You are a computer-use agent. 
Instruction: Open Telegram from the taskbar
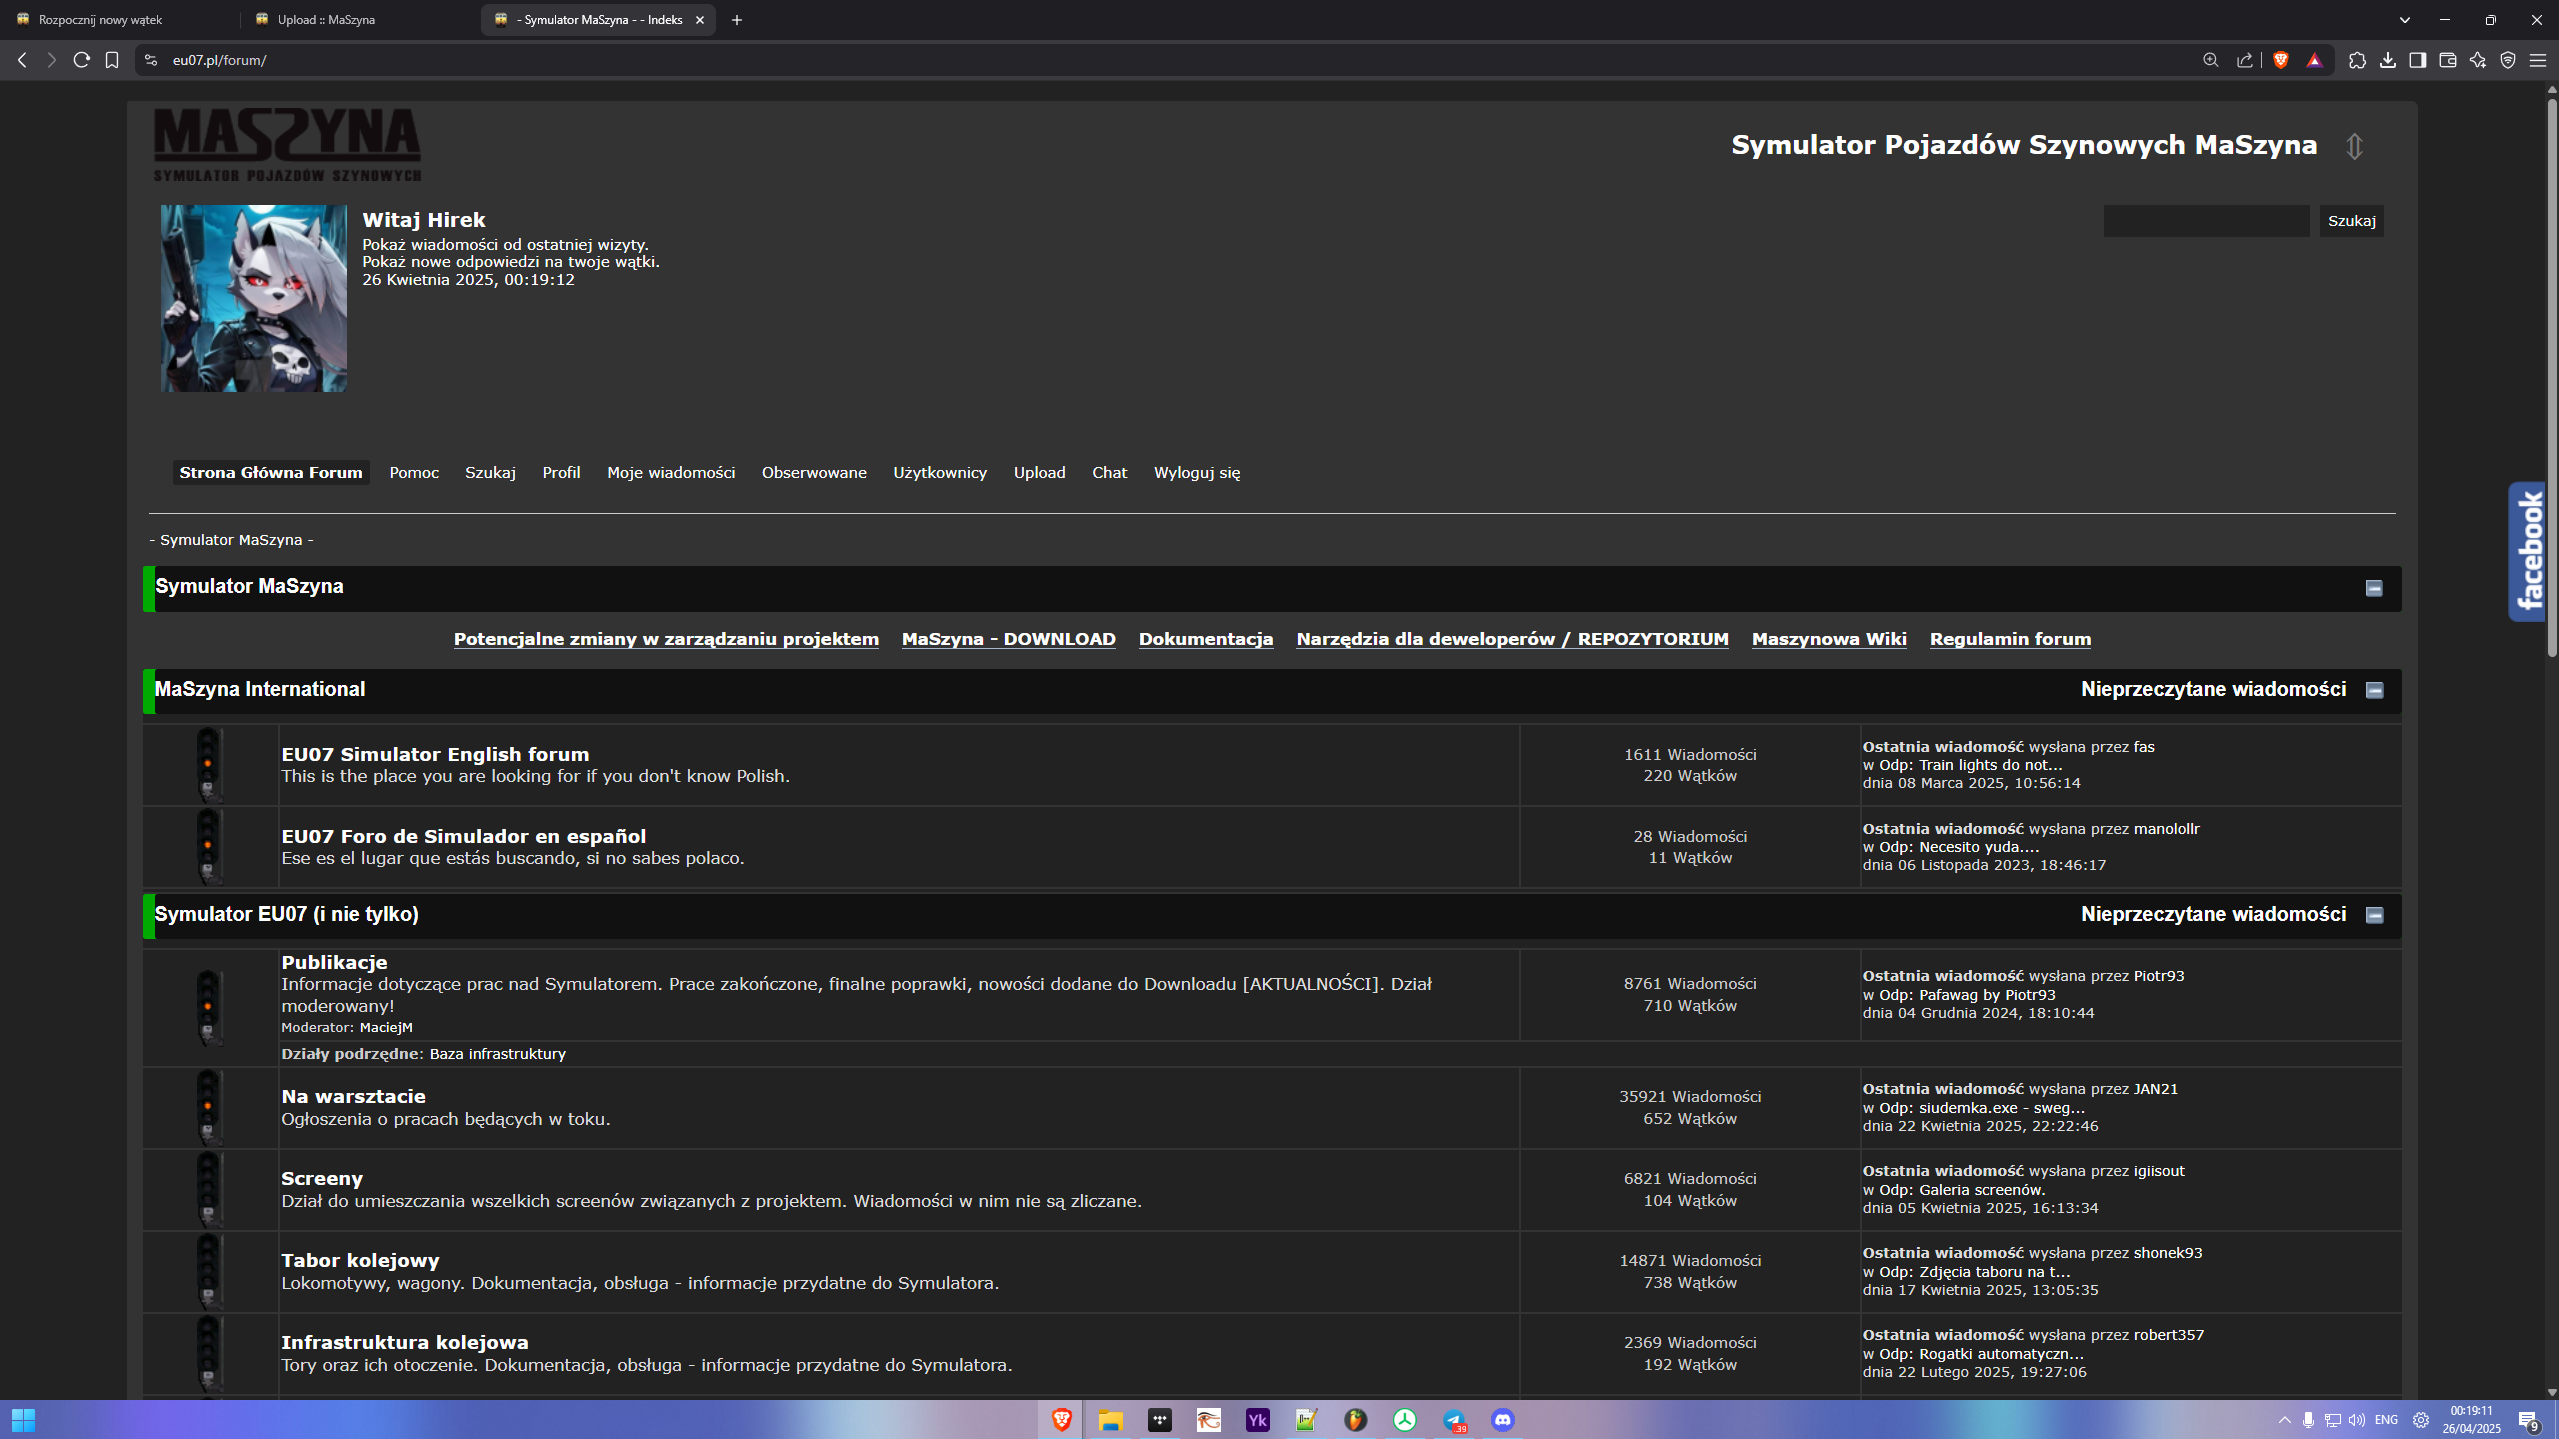click(1453, 1419)
